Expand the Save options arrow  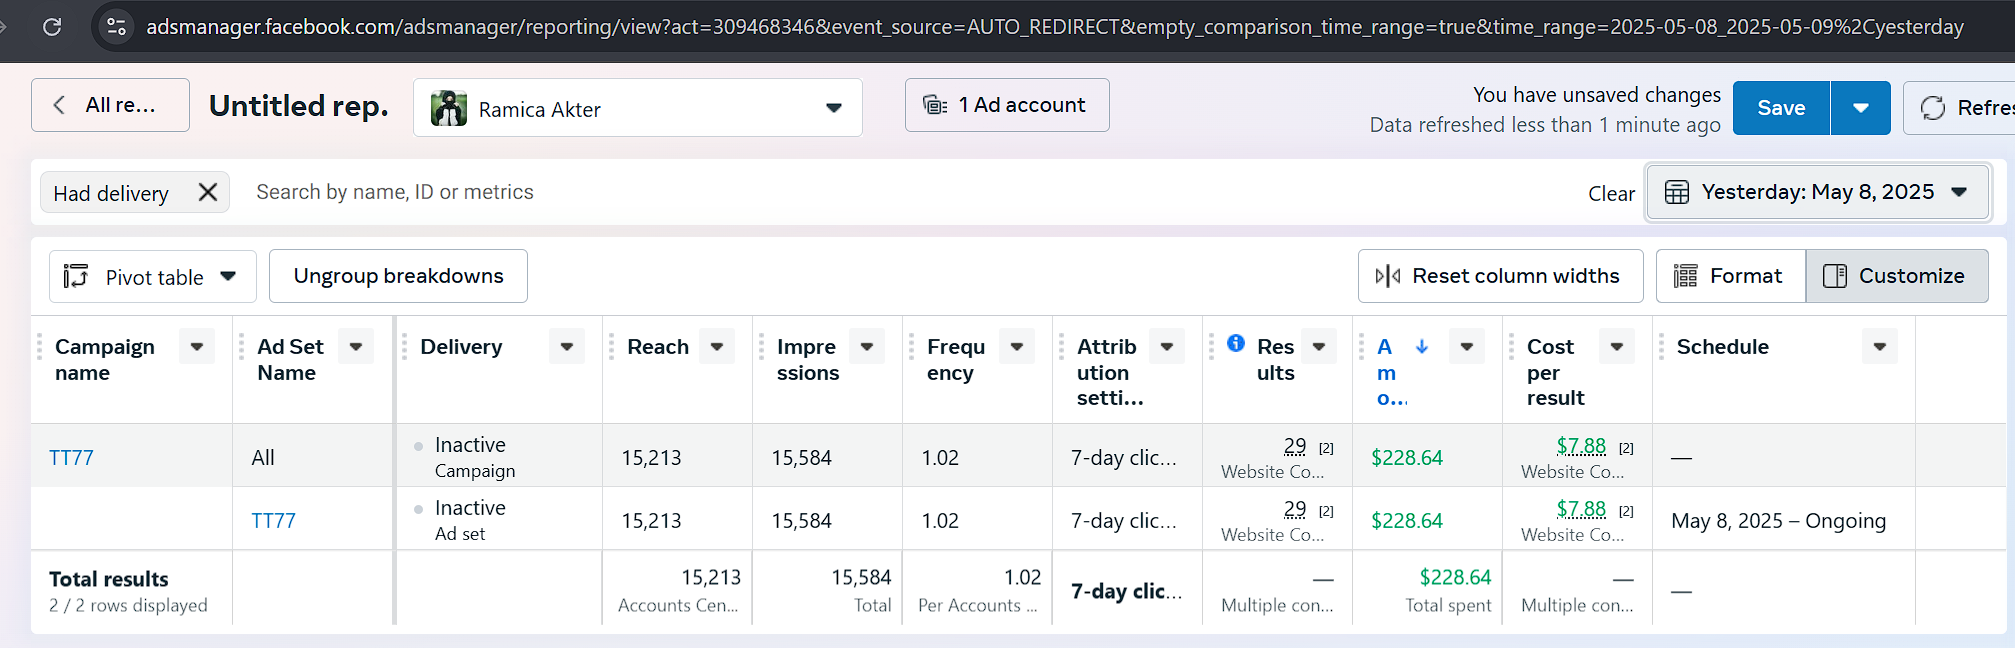point(1860,108)
